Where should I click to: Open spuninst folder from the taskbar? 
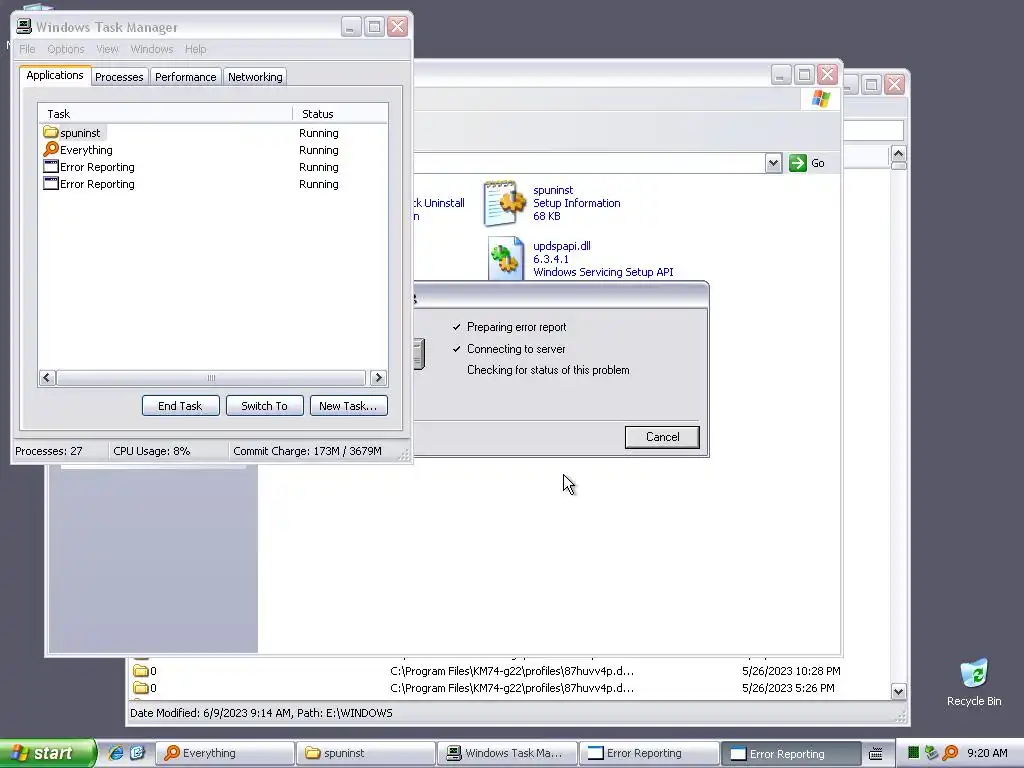[366, 753]
